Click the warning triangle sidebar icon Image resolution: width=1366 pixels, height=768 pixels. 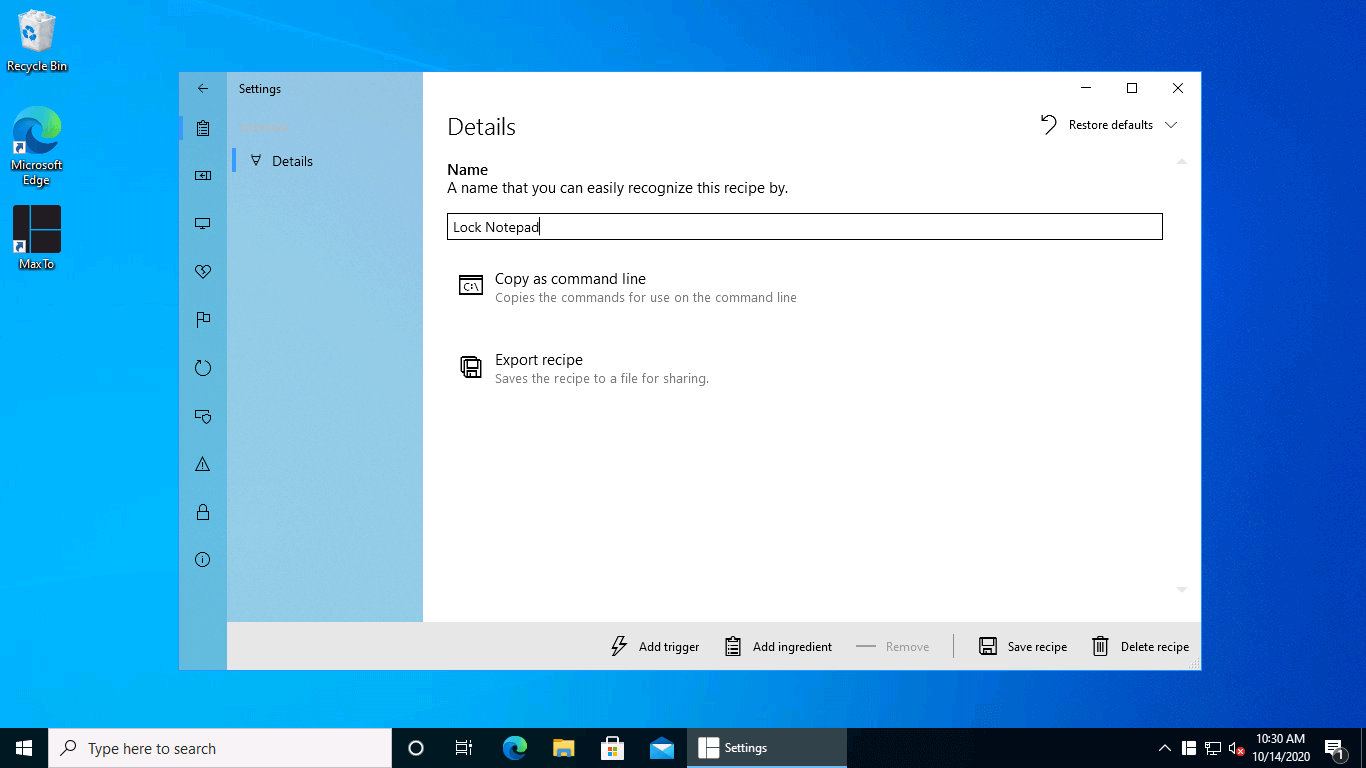203,464
